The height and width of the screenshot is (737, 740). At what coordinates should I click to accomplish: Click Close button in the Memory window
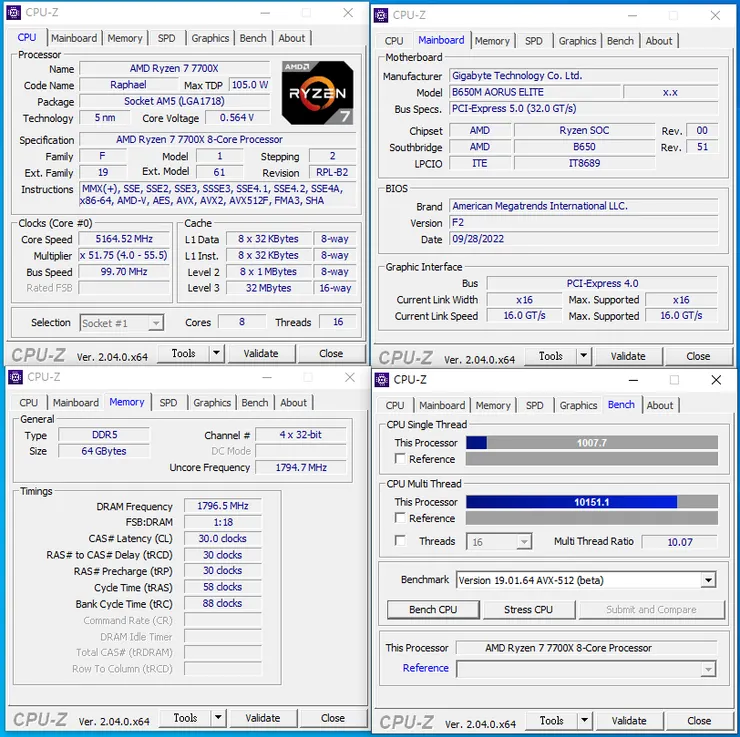click(x=333, y=718)
